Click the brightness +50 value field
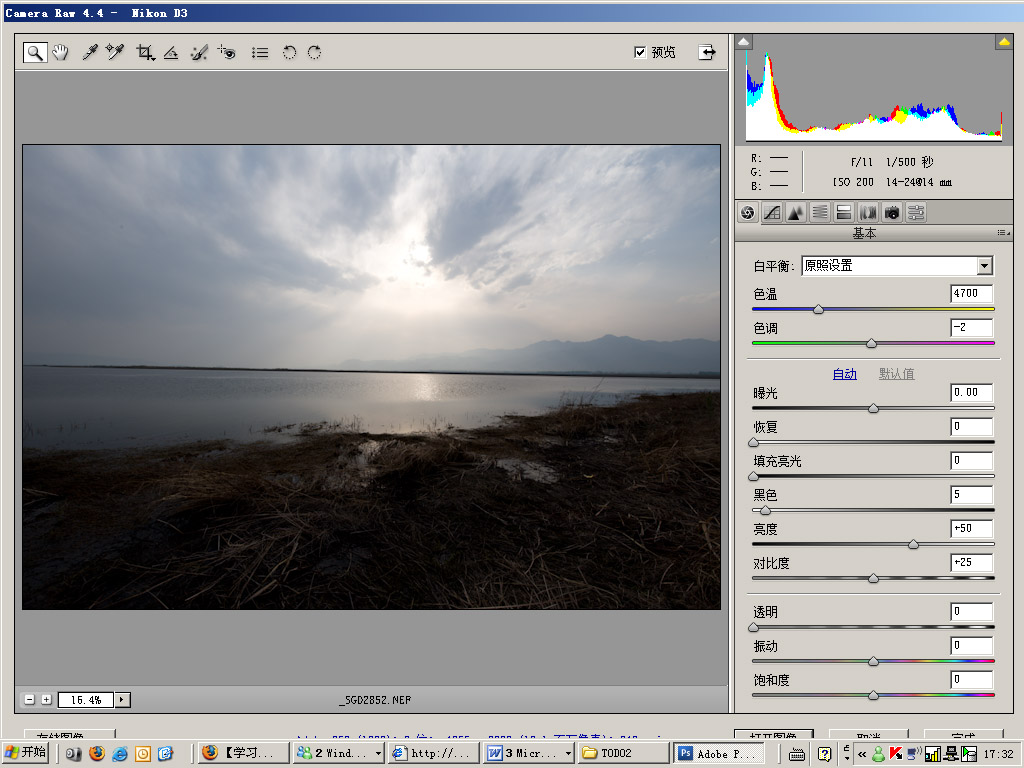The height and width of the screenshot is (768, 1024). pos(972,528)
